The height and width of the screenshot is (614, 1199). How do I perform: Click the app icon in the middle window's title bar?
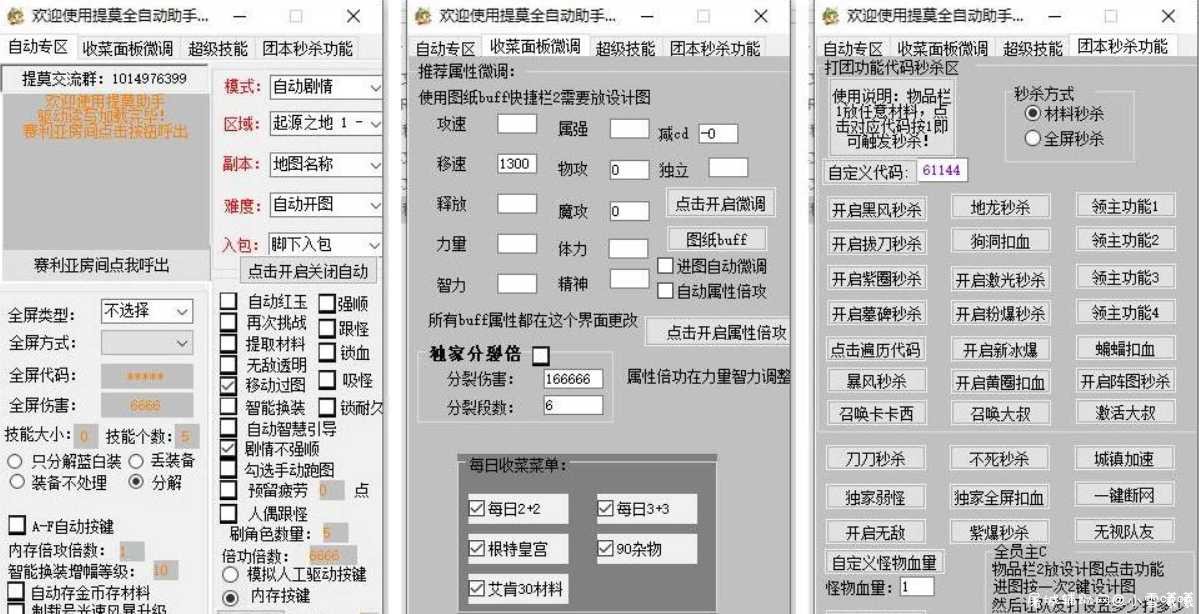pos(423,16)
